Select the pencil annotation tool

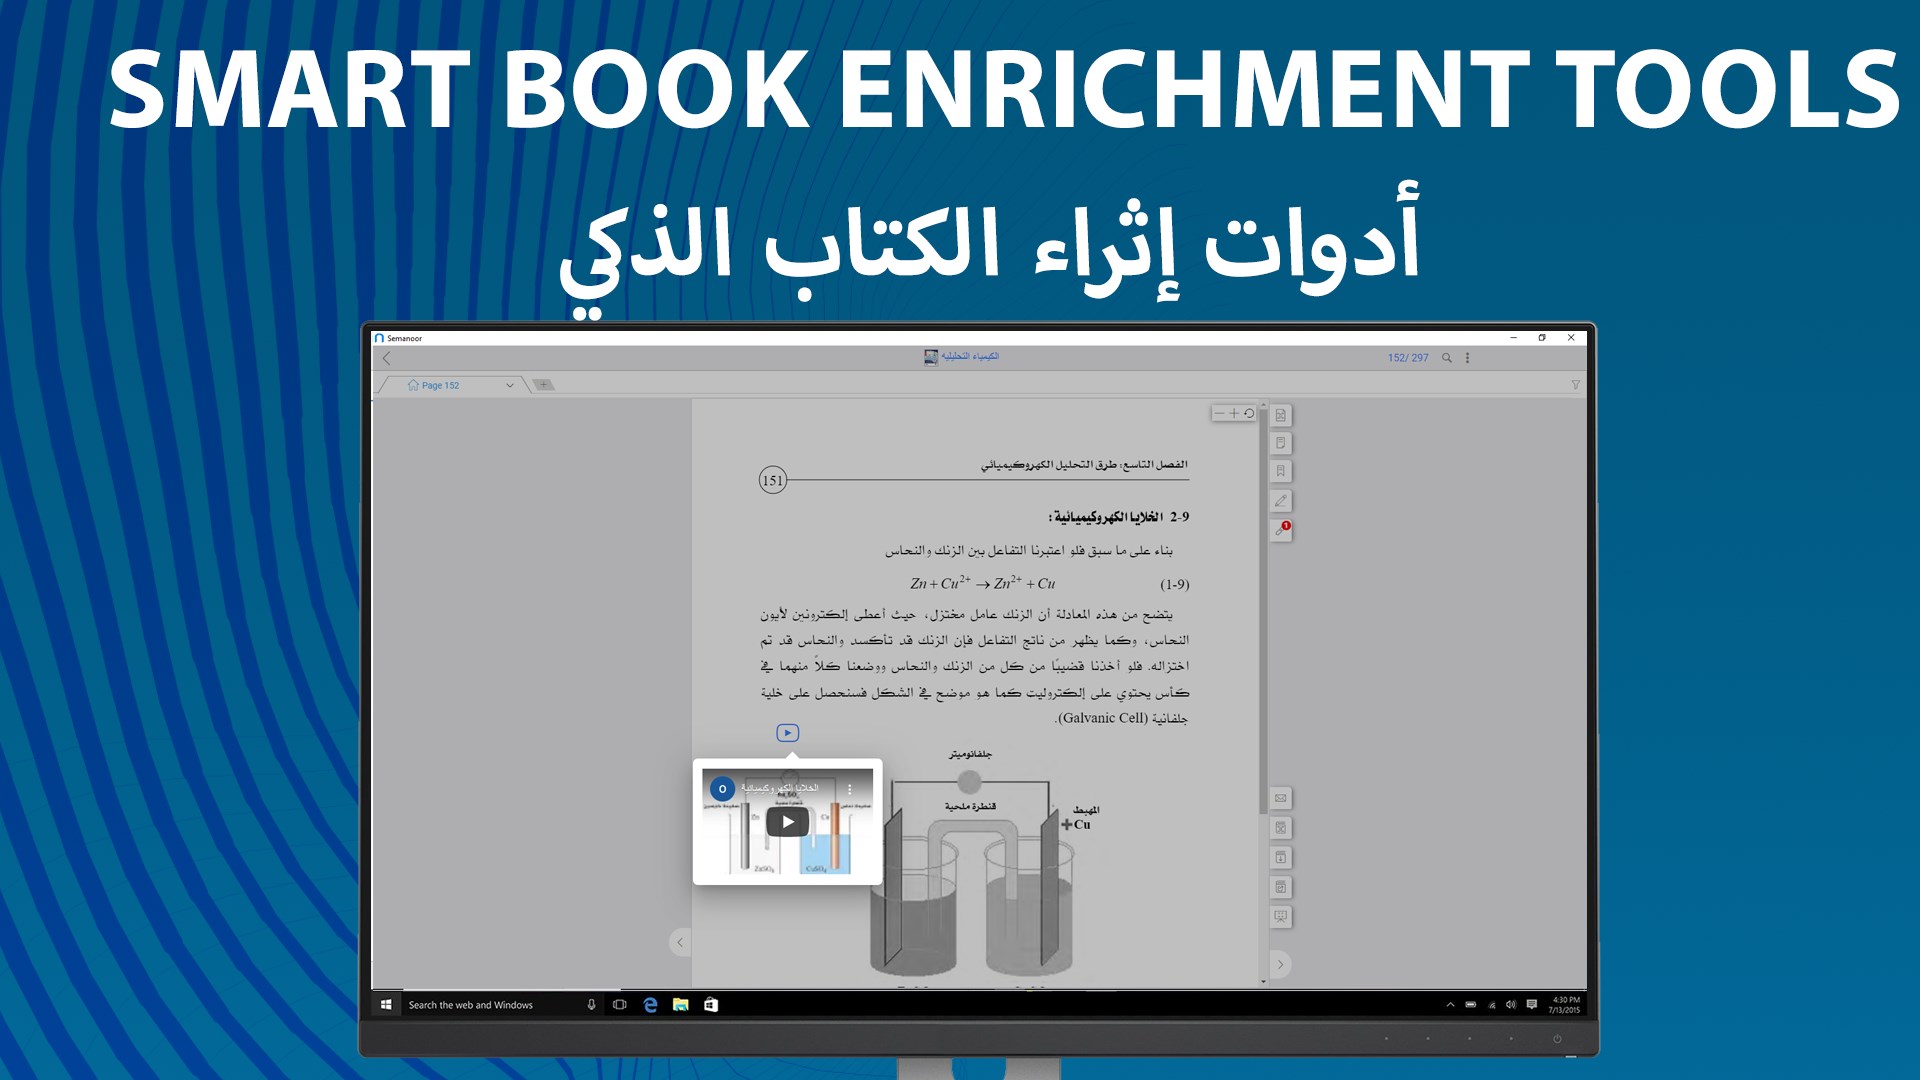[x=1280, y=500]
